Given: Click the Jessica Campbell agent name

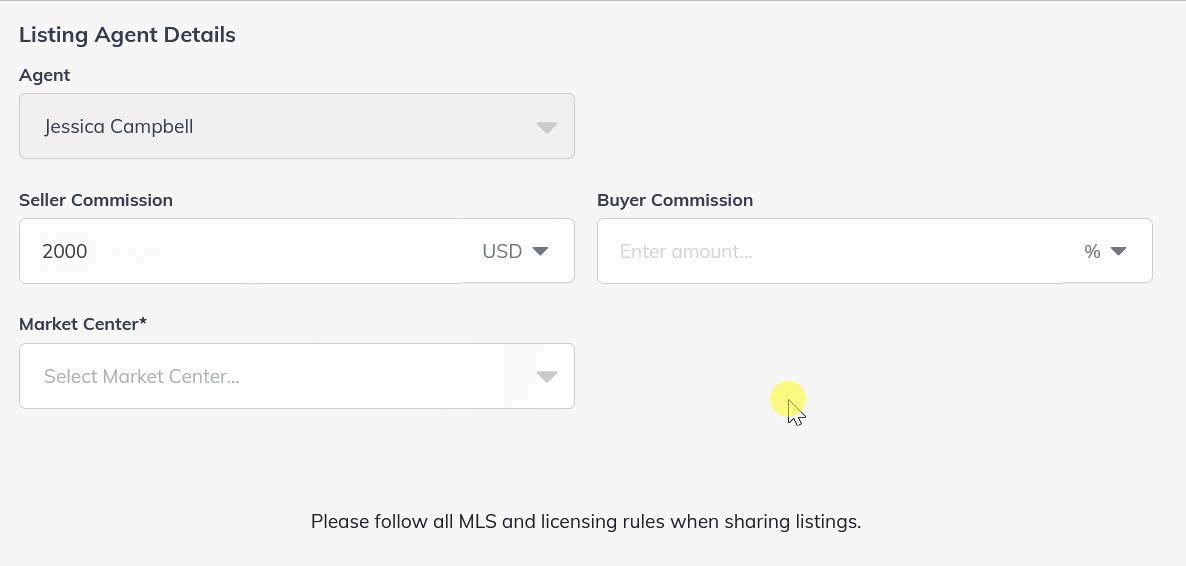Looking at the screenshot, I should pyautogui.click(x=119, y=127).
